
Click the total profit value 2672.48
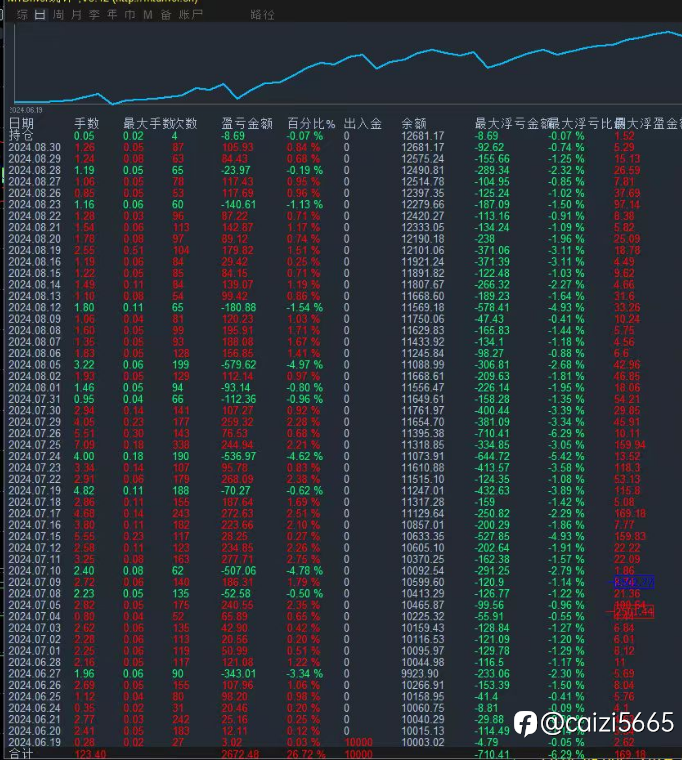coord(241,754)
